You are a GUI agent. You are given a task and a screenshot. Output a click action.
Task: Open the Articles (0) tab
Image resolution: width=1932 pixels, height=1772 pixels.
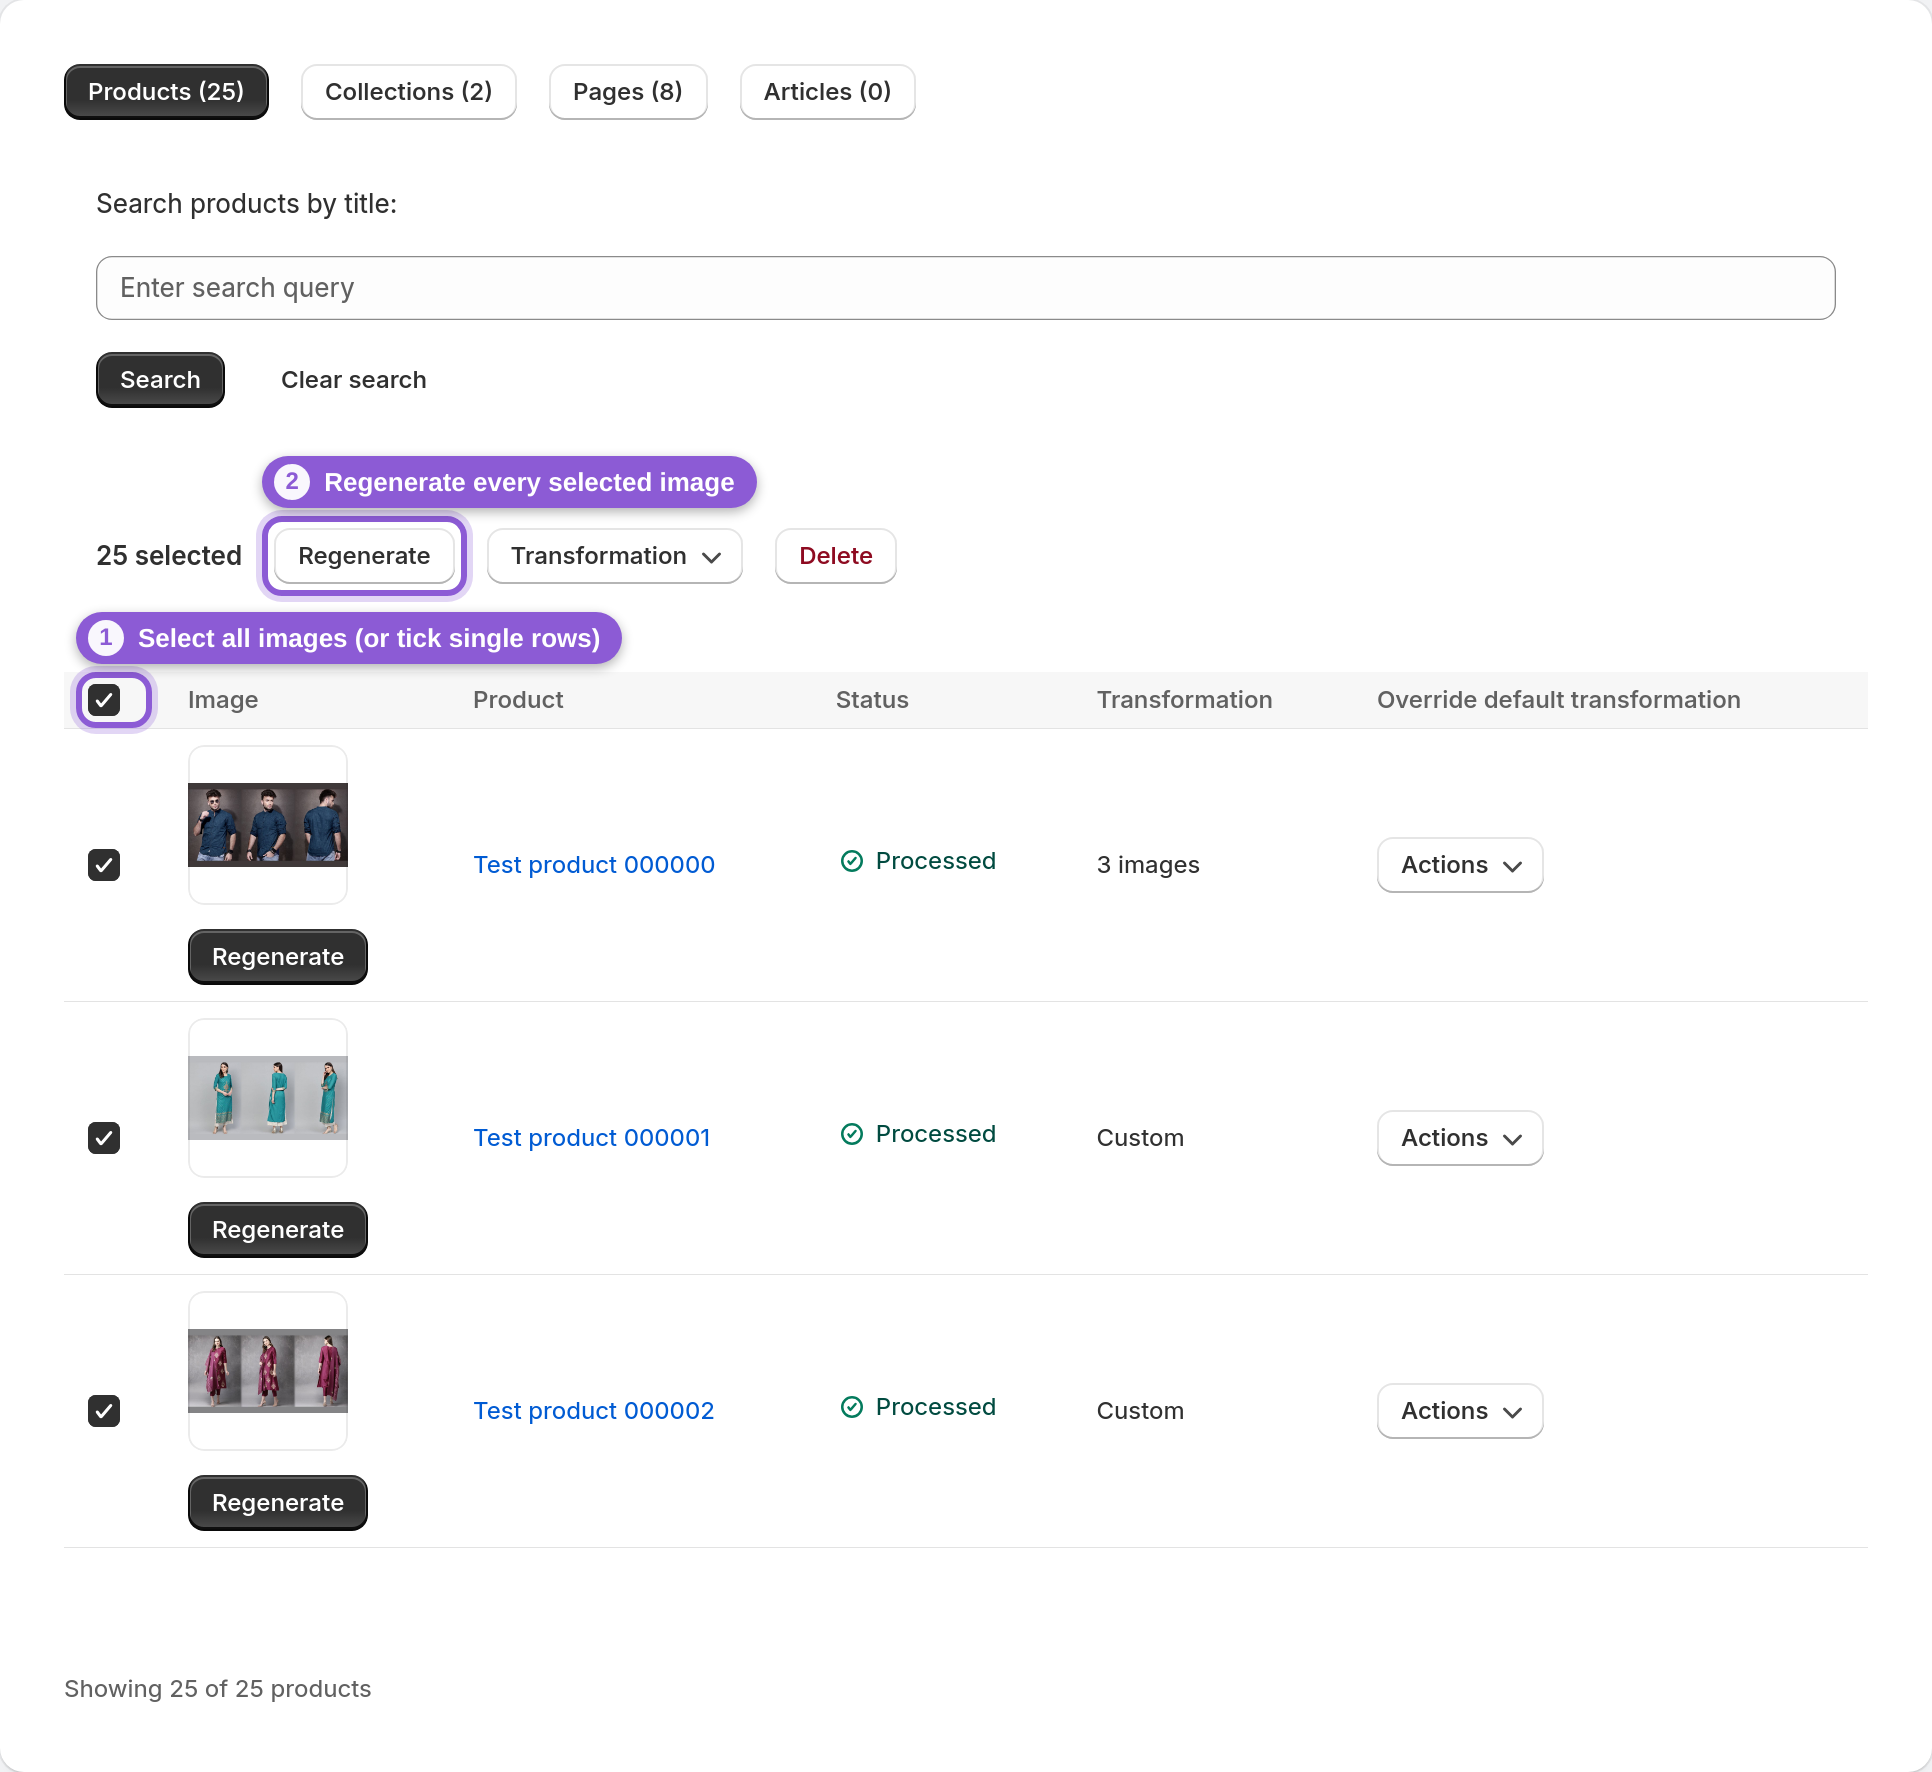pyautogui.click(x=828, y=92)
